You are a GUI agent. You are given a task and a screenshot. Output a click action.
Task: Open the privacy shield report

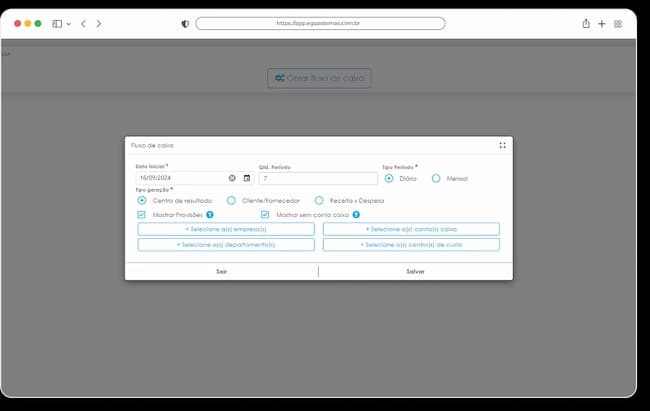pos(185,24)
